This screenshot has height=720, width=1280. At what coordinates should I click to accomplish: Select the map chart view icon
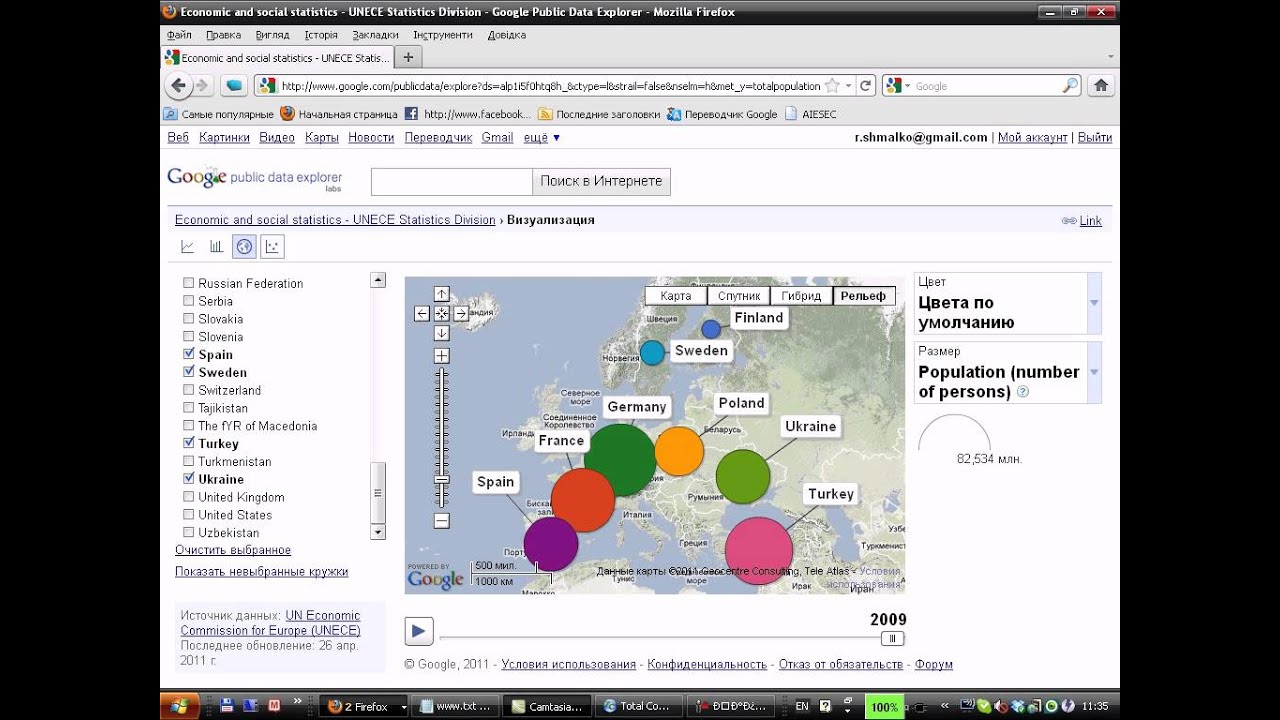[x=244, y=246]
